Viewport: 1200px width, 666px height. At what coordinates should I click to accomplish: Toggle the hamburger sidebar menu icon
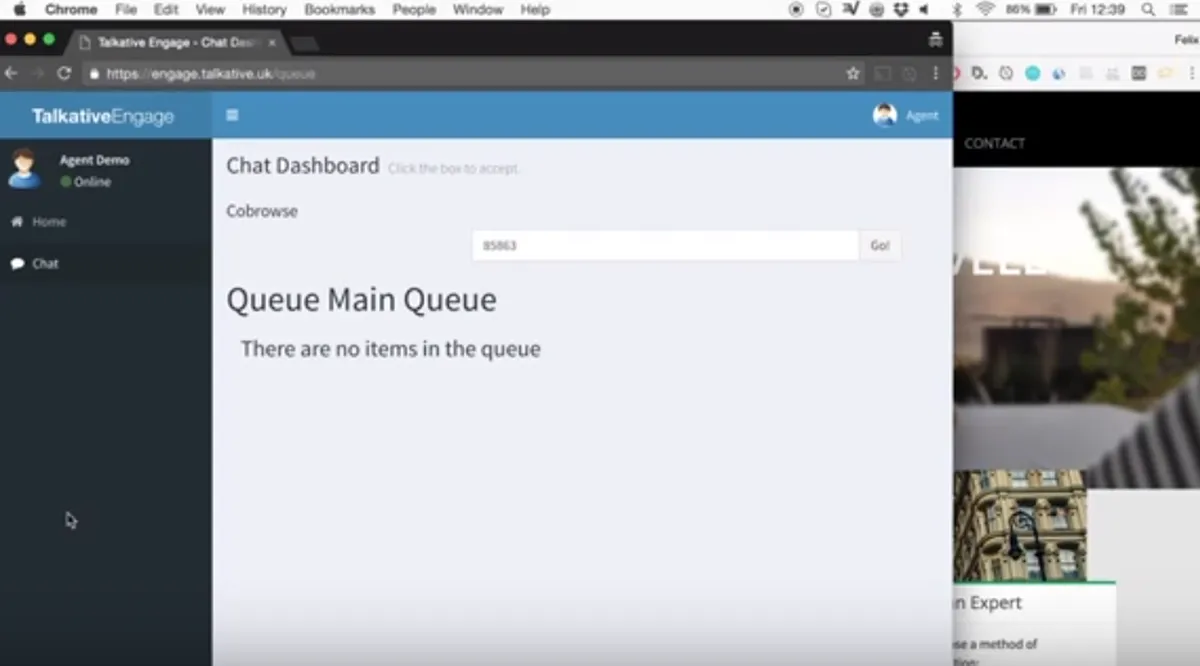[x=232, y=115]
